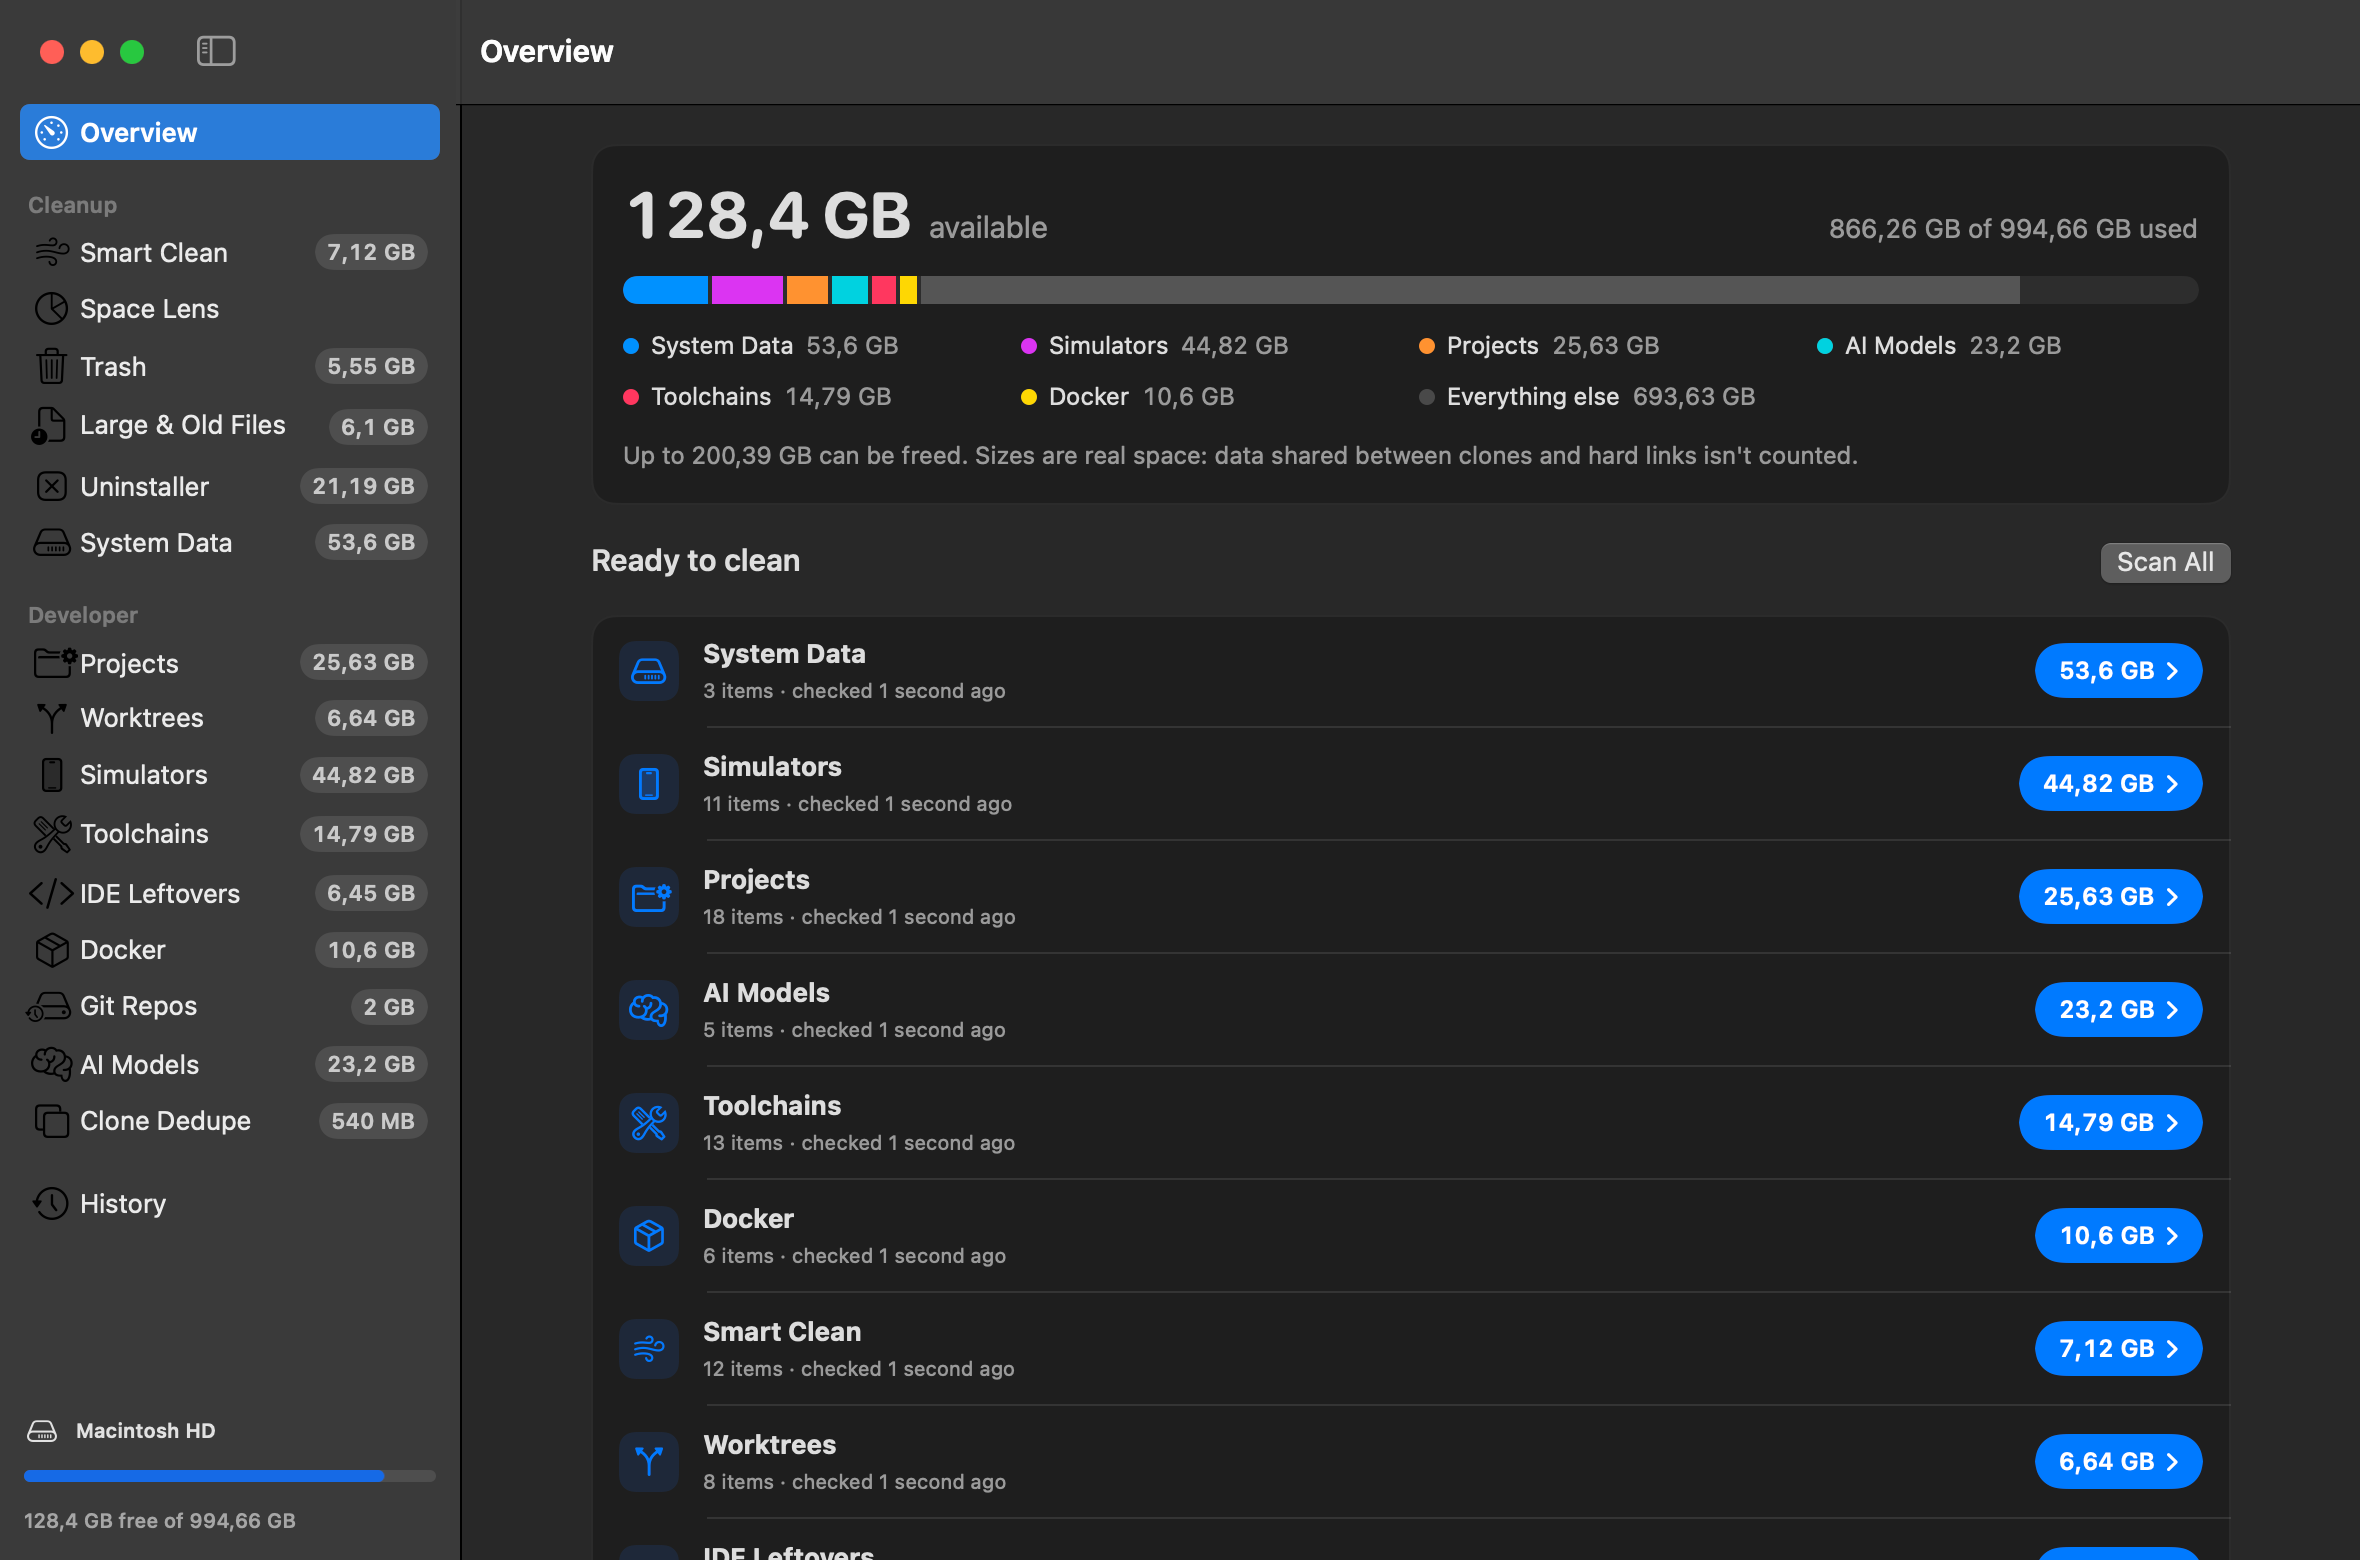The height and width of the screenshot is (1560, 2360).
Task: Click the Git Repos drive icon
Action: click(x=48, y=1006)
